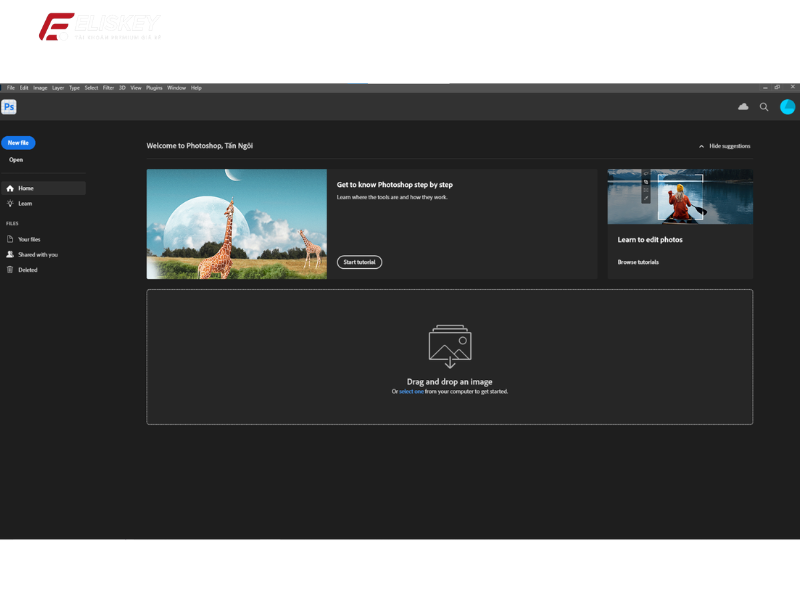Click the Ps home screen icon

point(10,107)
